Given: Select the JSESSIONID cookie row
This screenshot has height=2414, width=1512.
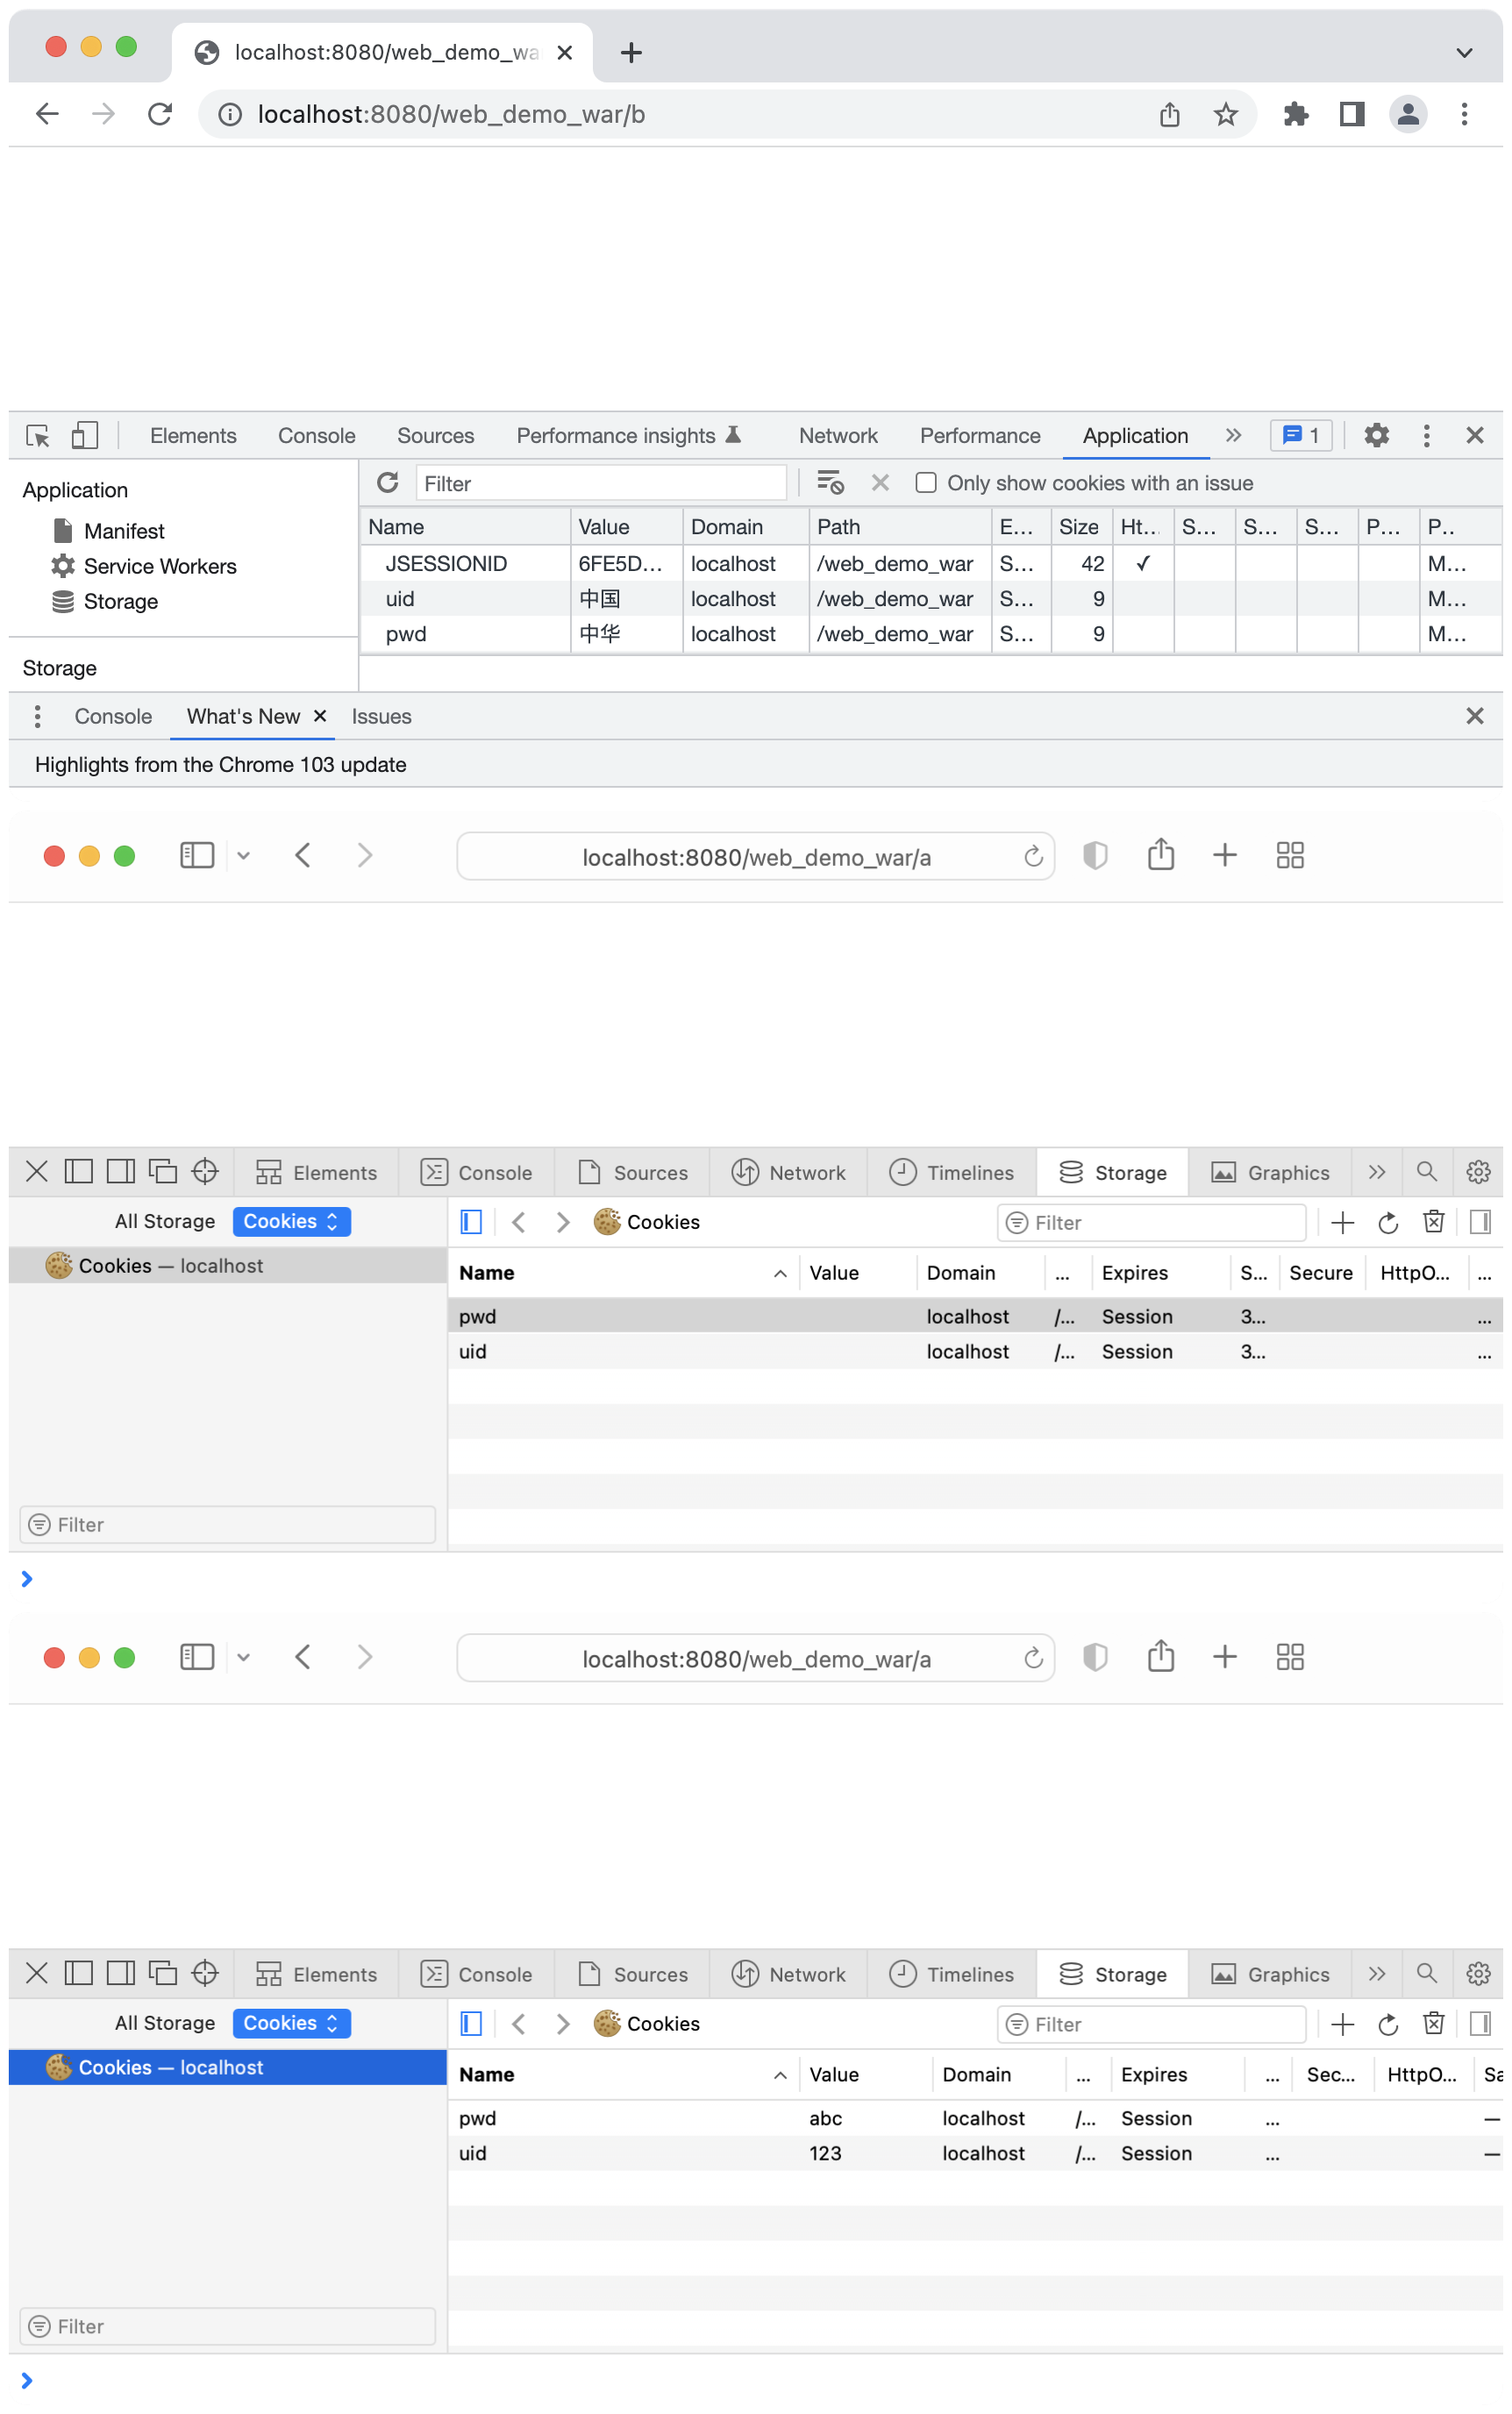Looking at the screenshot, I should [x=446, y=564].
